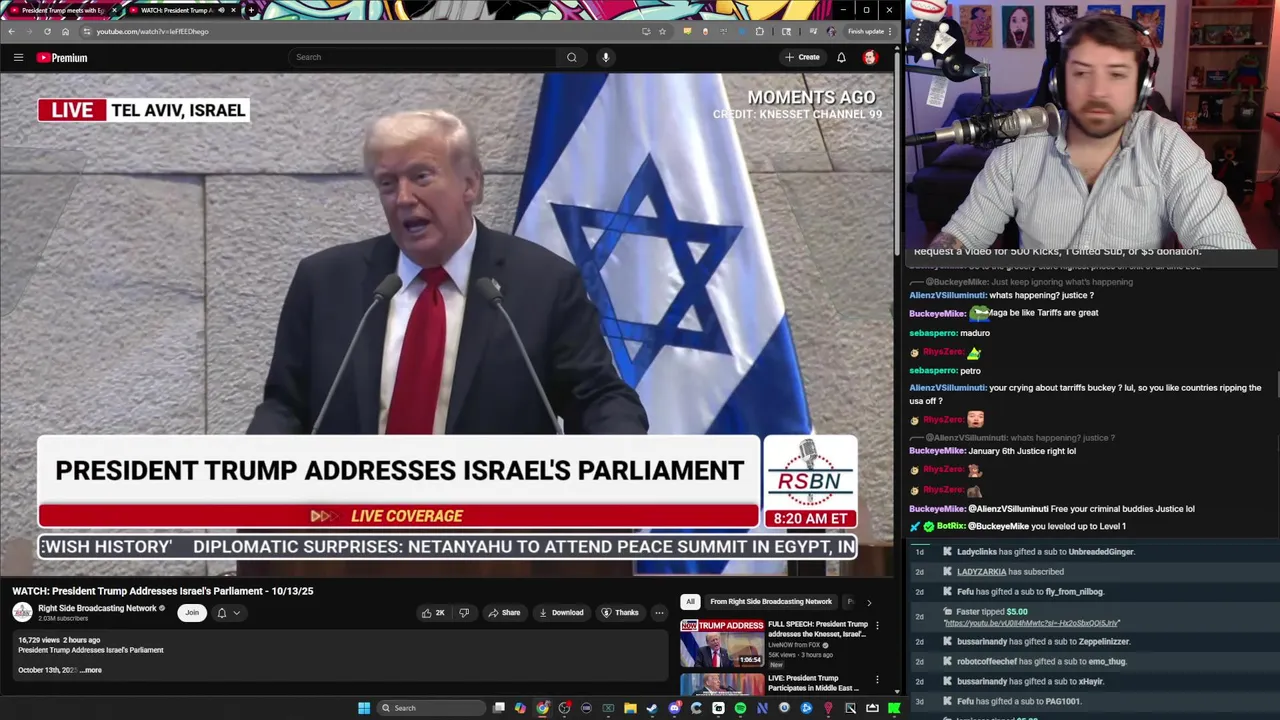Viewport: 1280px width, 720px height.
Task: Focus the YouTube search field
Action: (x=423, y=57)
